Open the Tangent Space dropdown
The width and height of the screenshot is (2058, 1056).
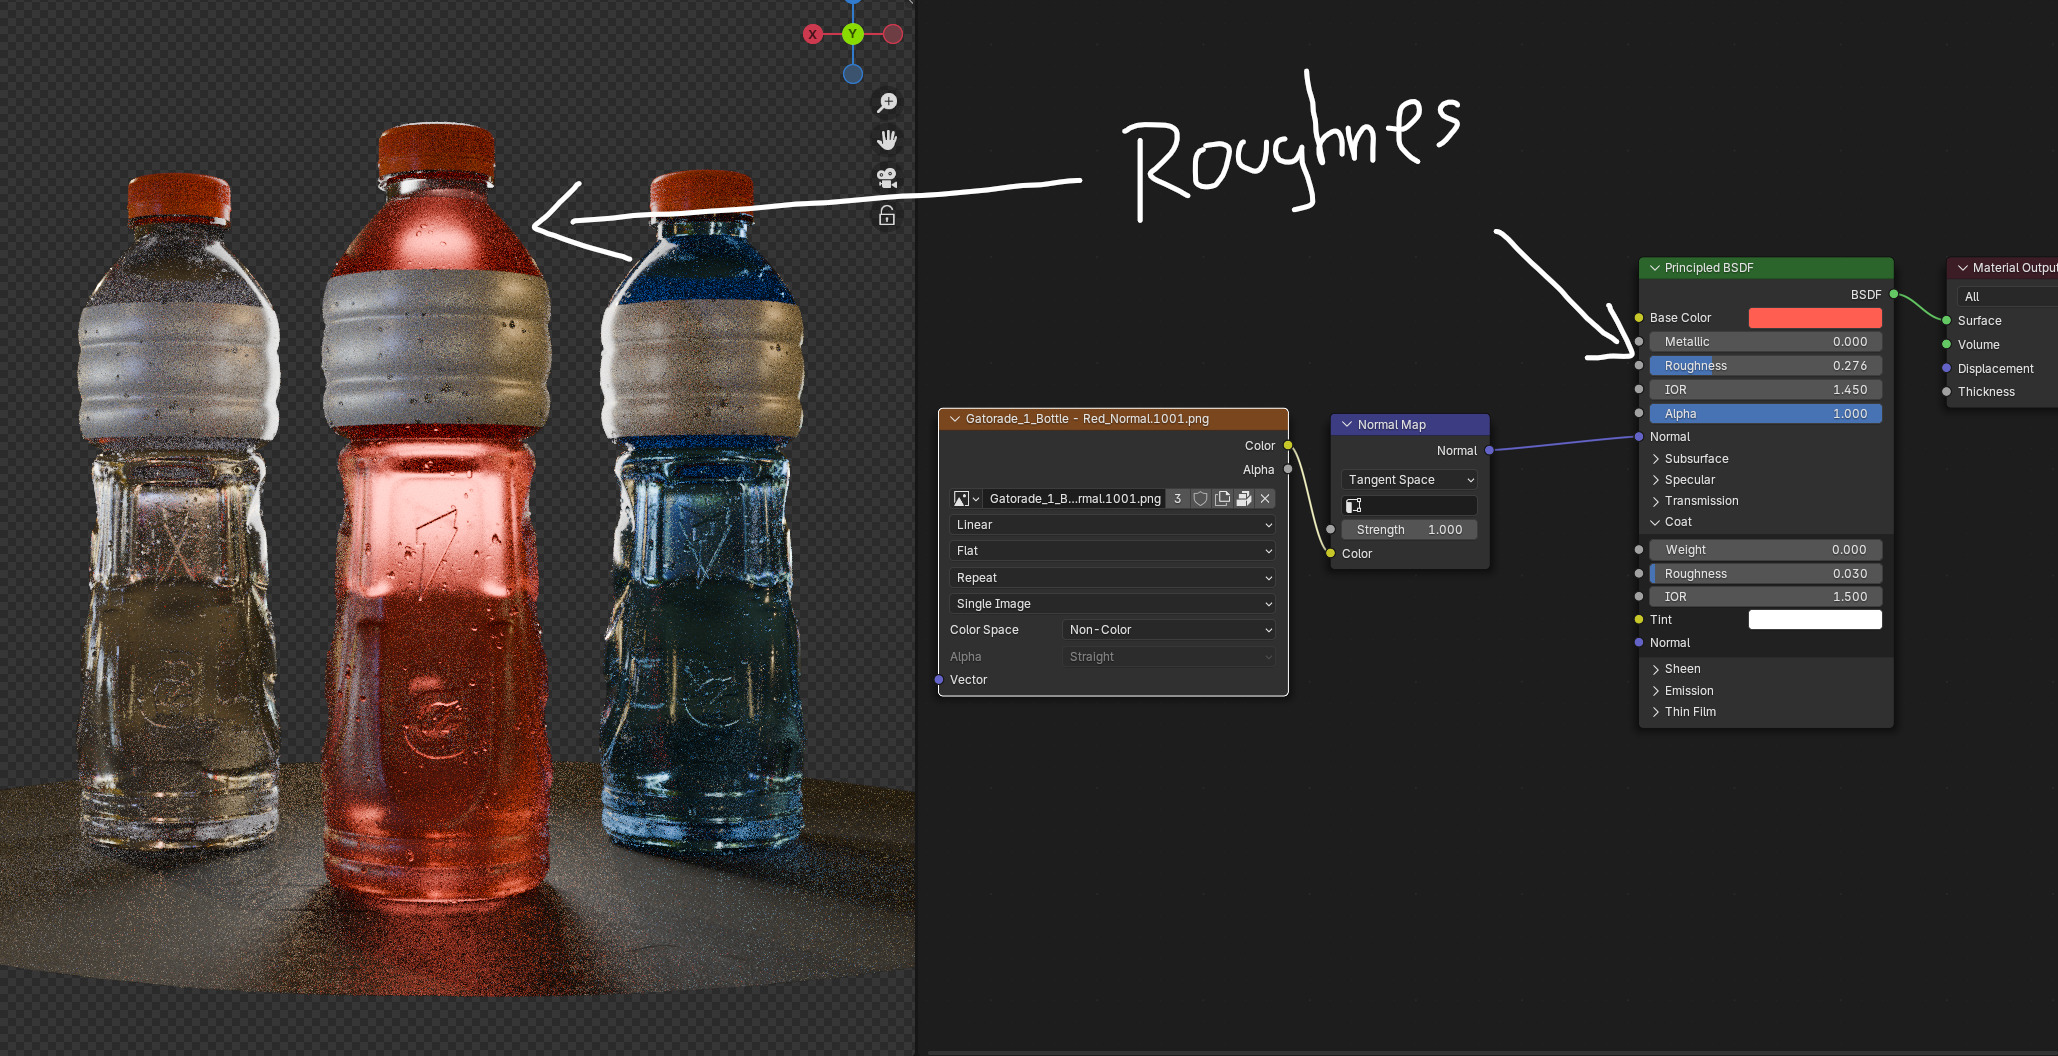1409,480
